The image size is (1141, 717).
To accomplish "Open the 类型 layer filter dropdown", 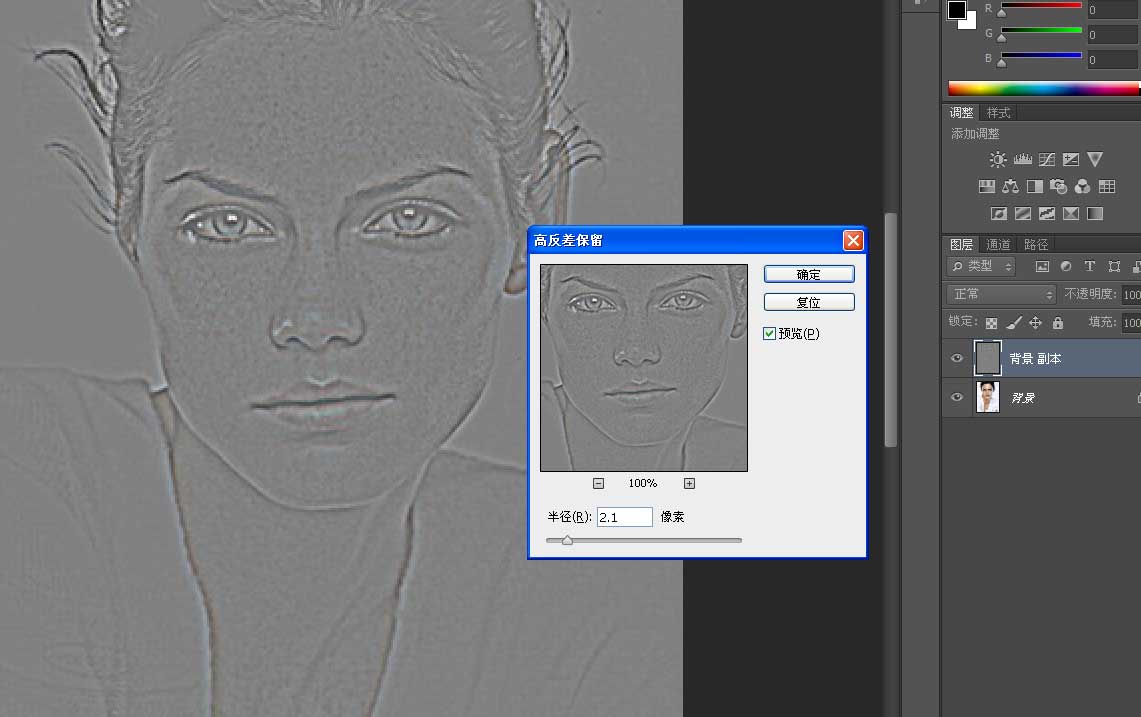I will [982, 266].
